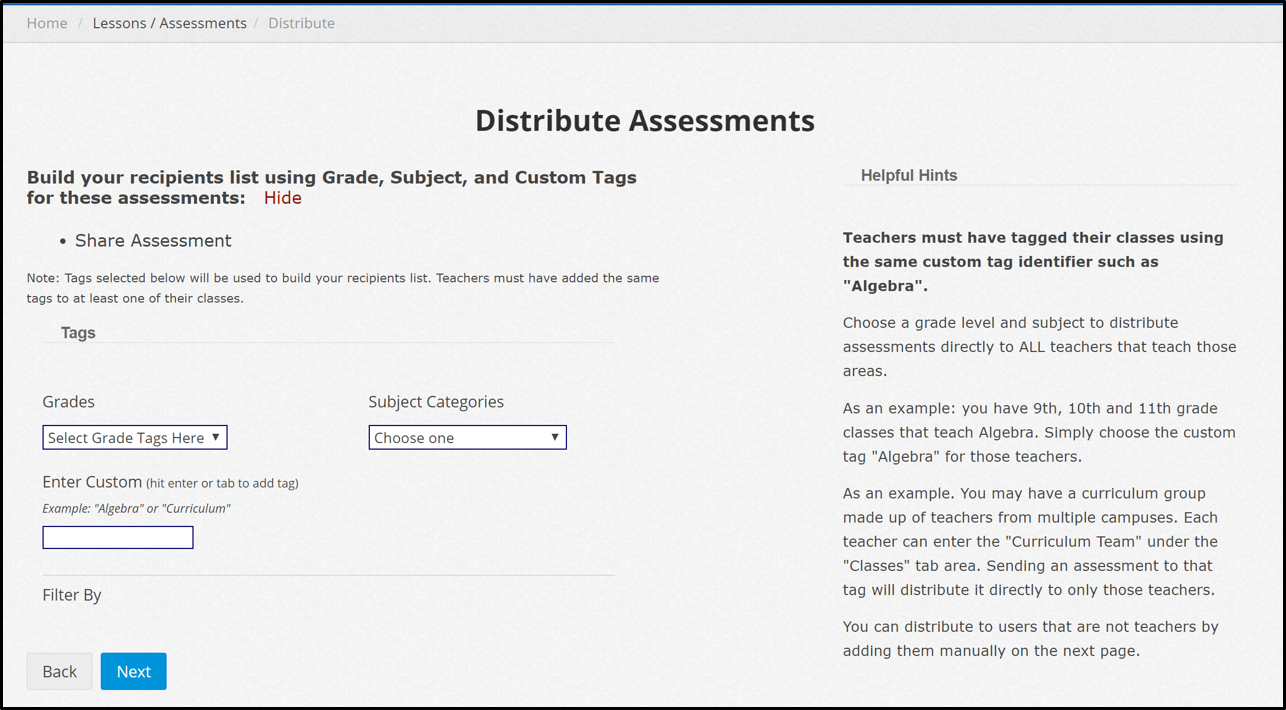Hide the assessments list with Hide link

click(282, 198)
